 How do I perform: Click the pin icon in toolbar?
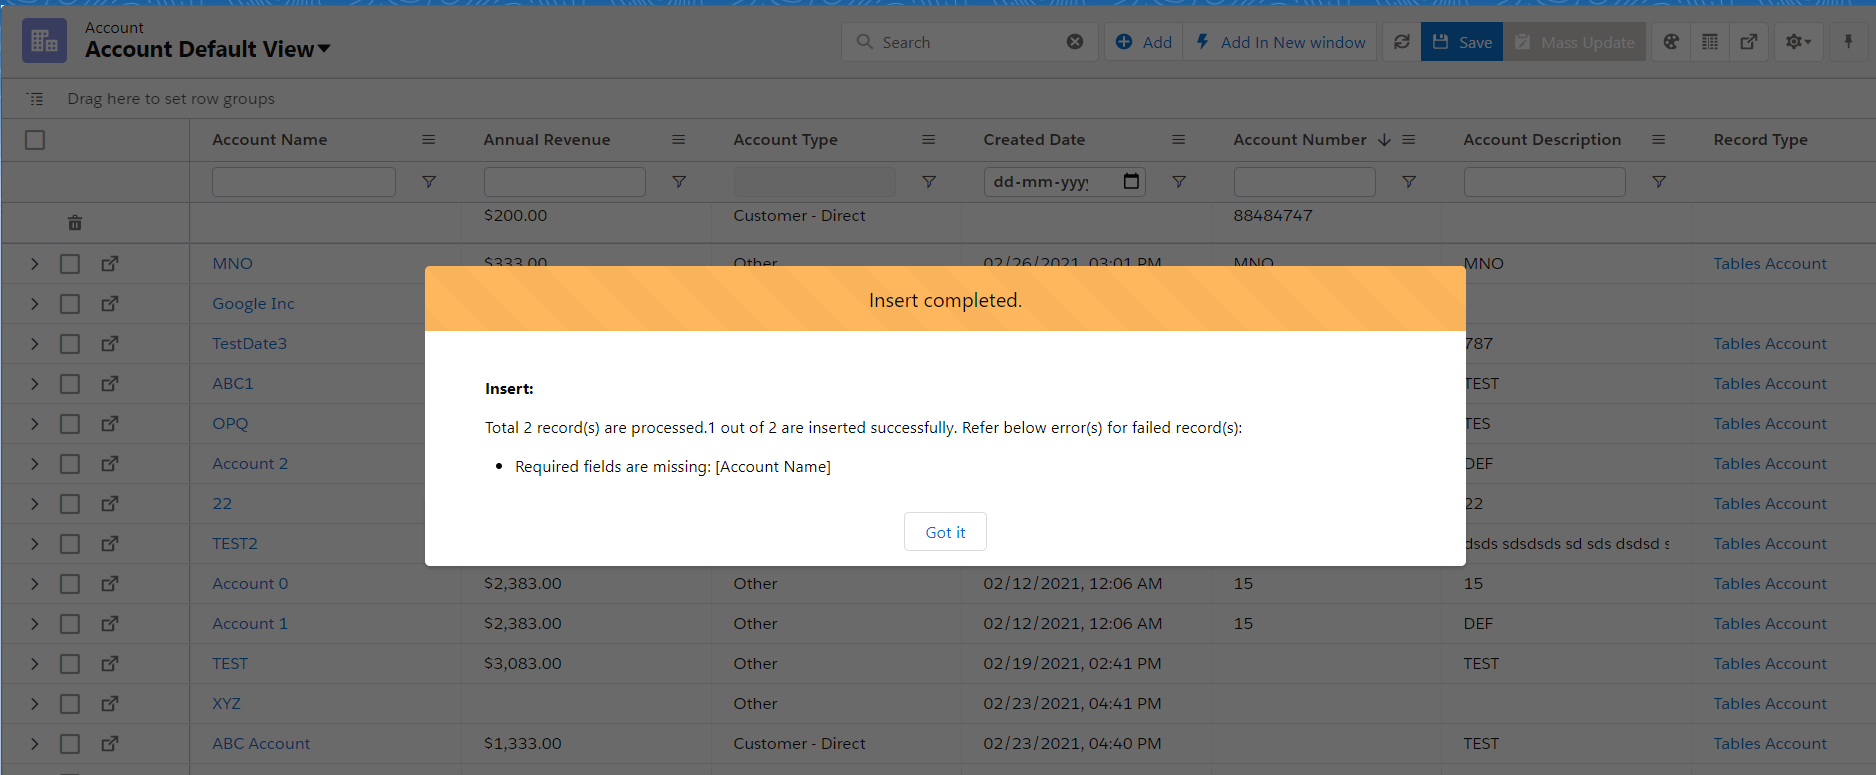[x=1848, y=42]
